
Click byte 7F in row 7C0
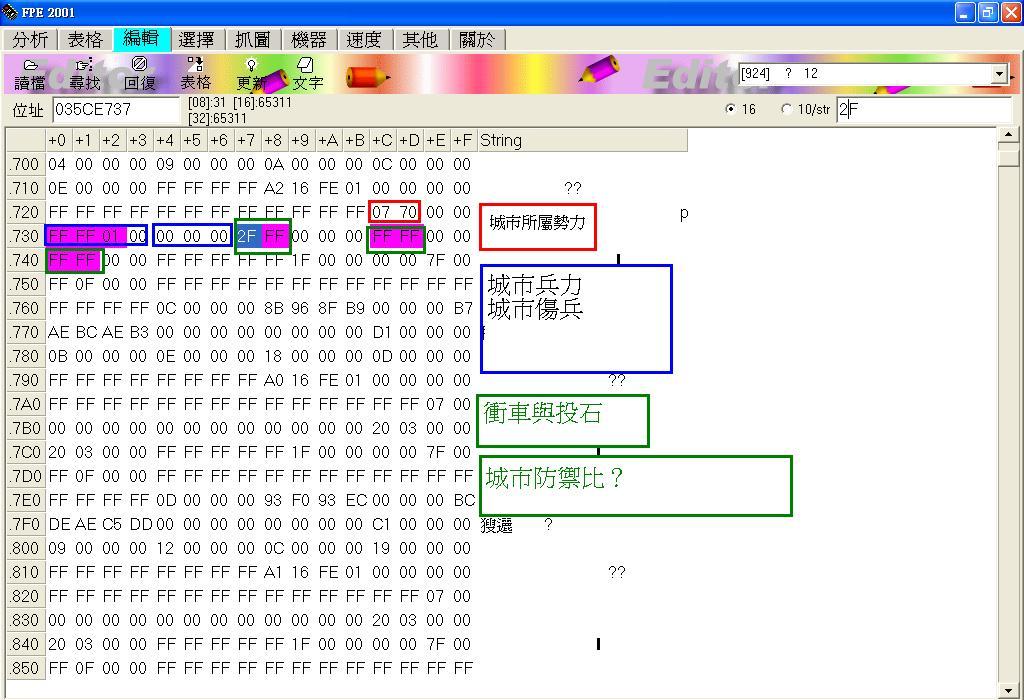[x=435, y=453]
